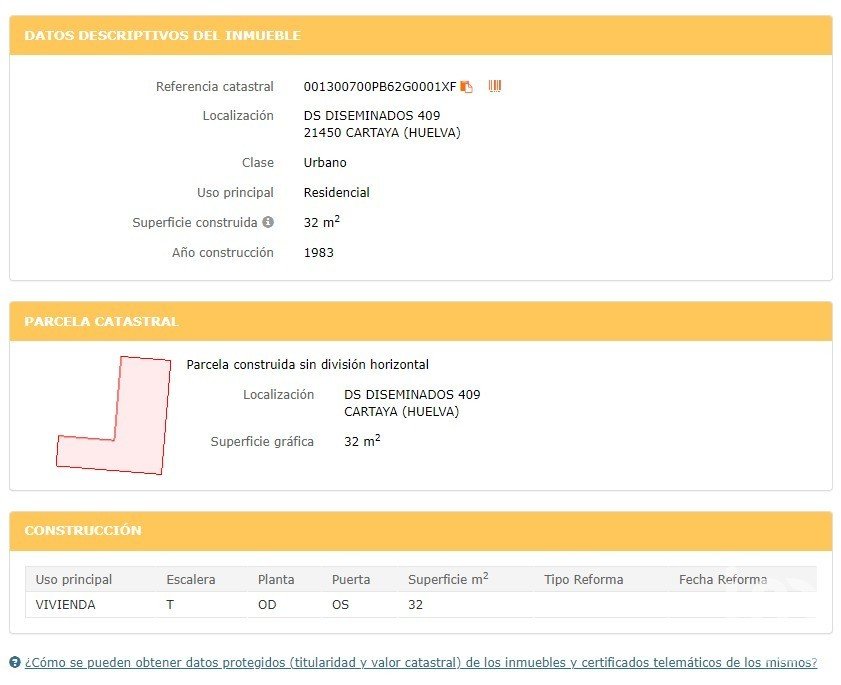Copy the cadastral reference with the clipboard icon
The width and height of the screenshot is (841, 685).
467,87
